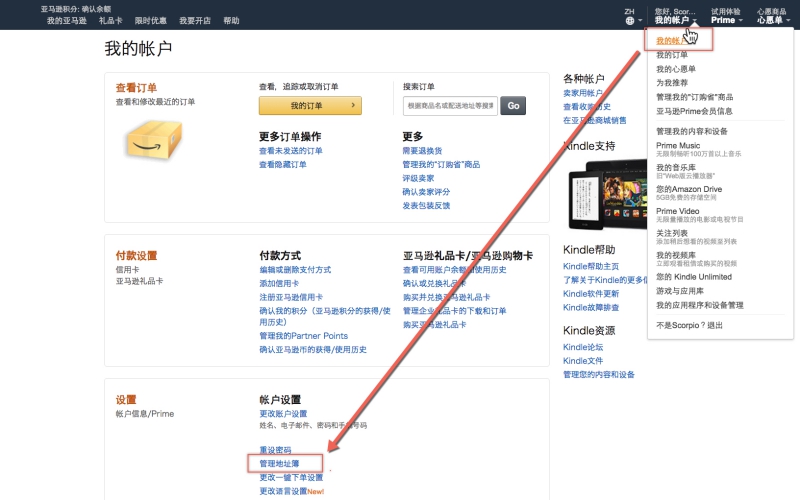Open 发表包装反馈 link
The image size is (800, 500).
tap(427, 206)
